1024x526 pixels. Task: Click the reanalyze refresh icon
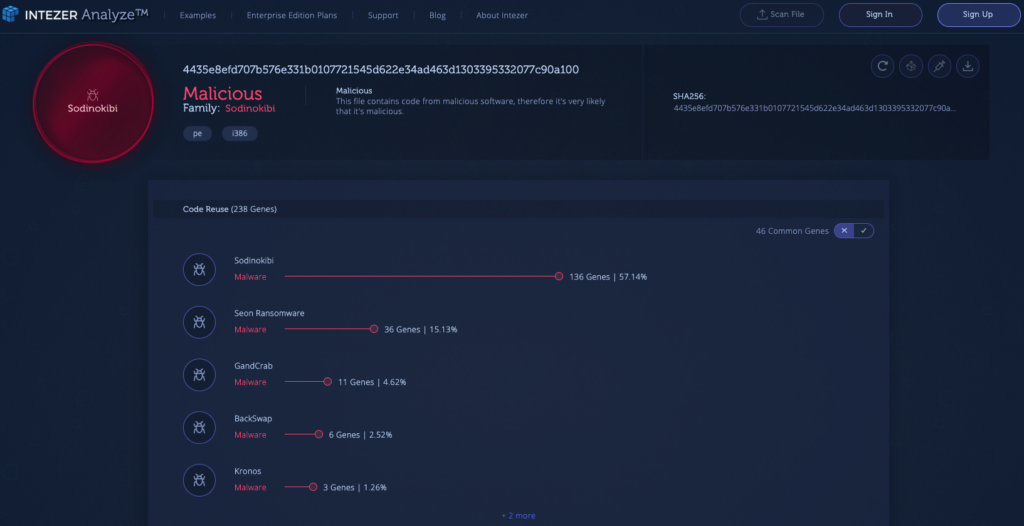click(x=882, y=66)
